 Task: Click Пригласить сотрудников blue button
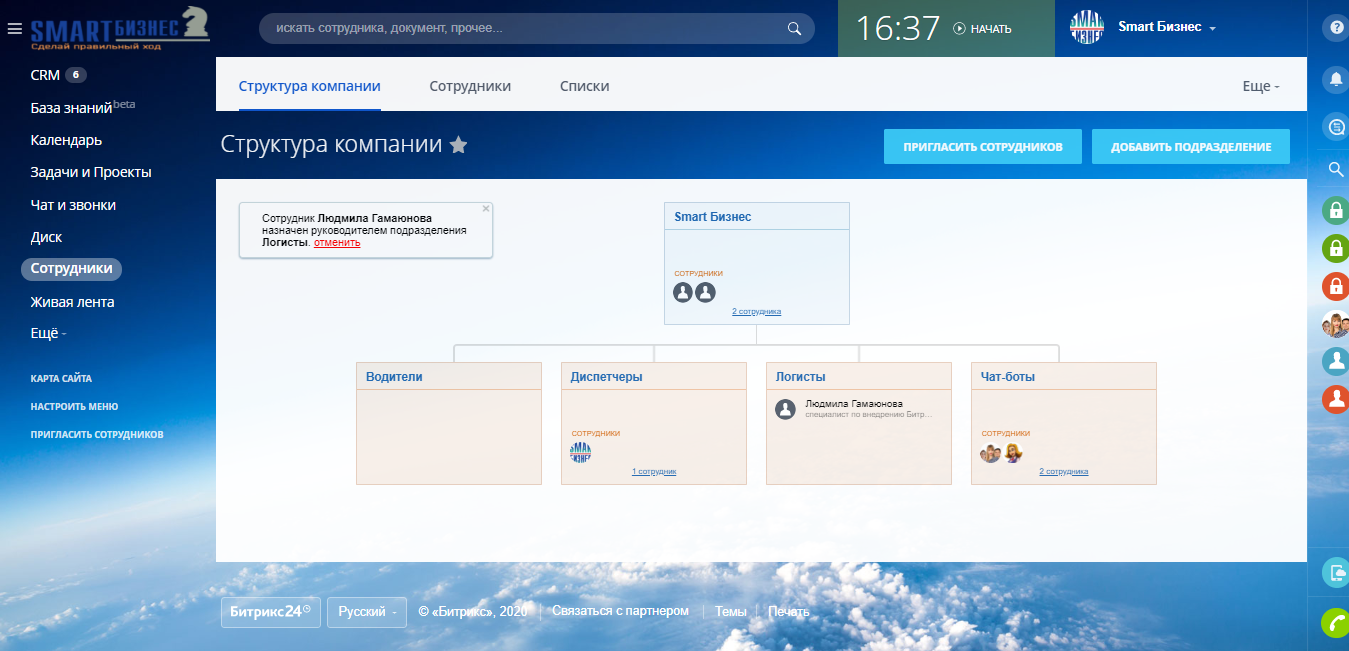981,147
